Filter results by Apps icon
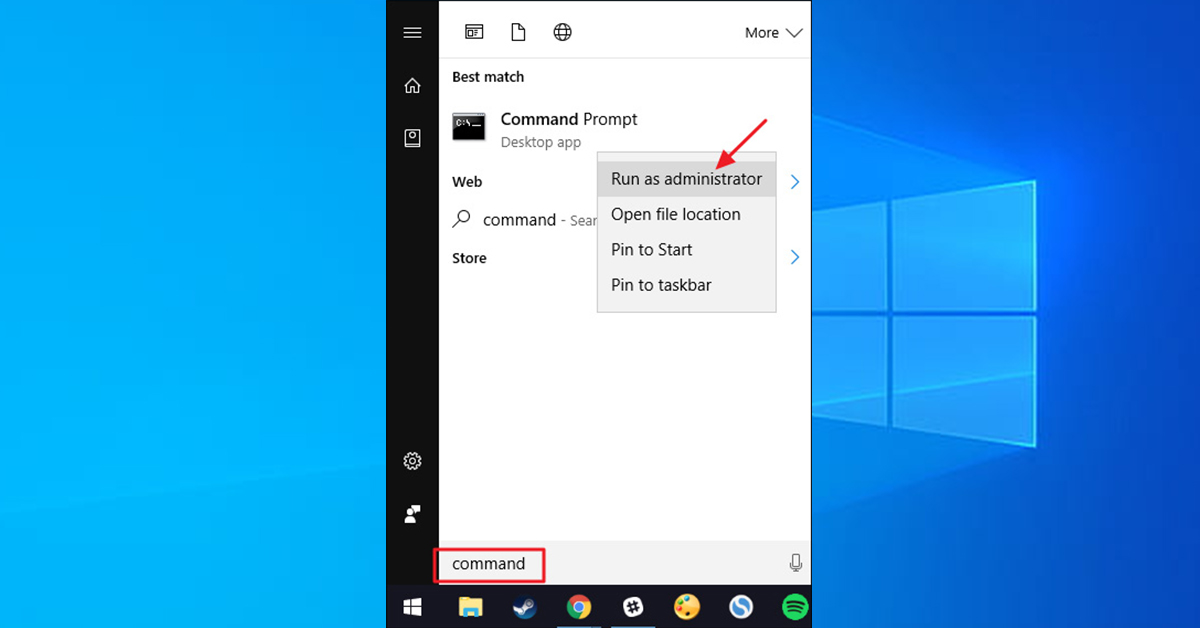This screenshot has width=1200, height=628. [x=474, y=32]
